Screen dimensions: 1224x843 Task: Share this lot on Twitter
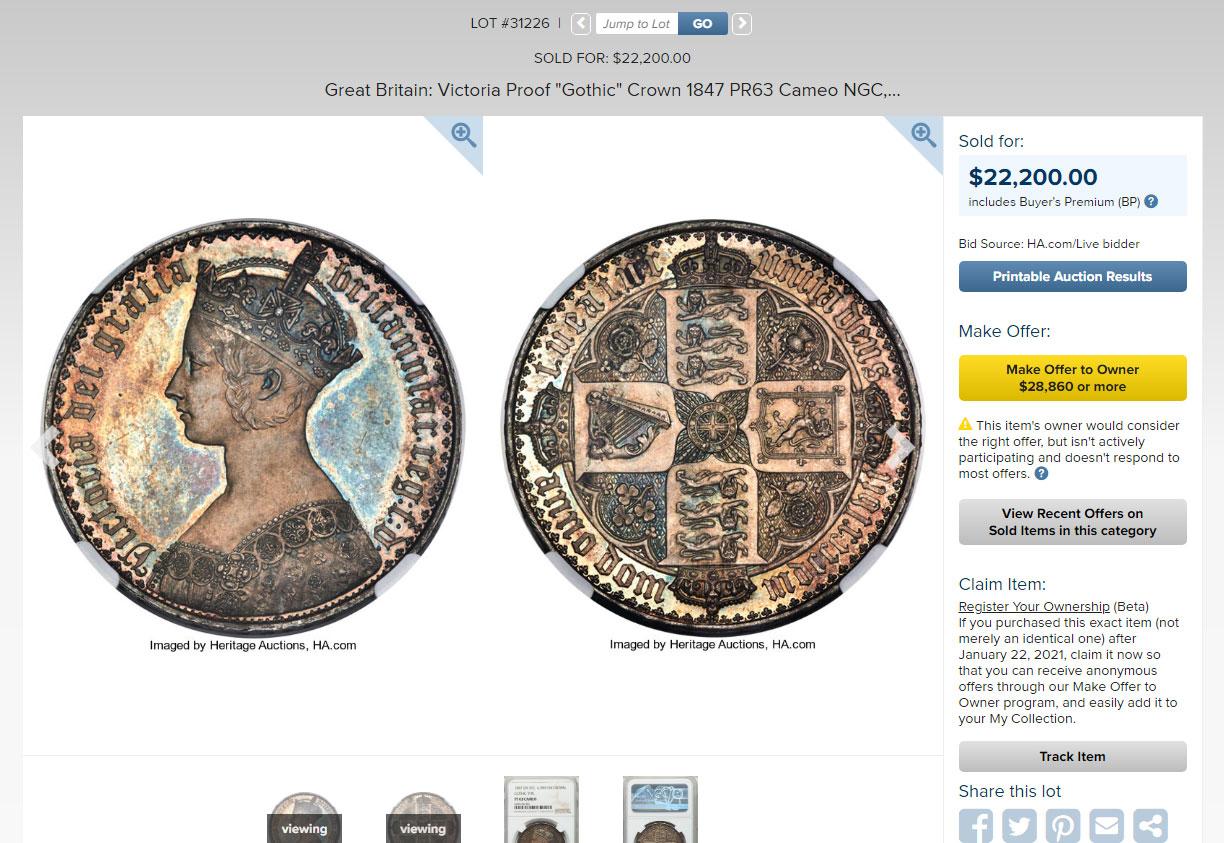click(1019, 826)
